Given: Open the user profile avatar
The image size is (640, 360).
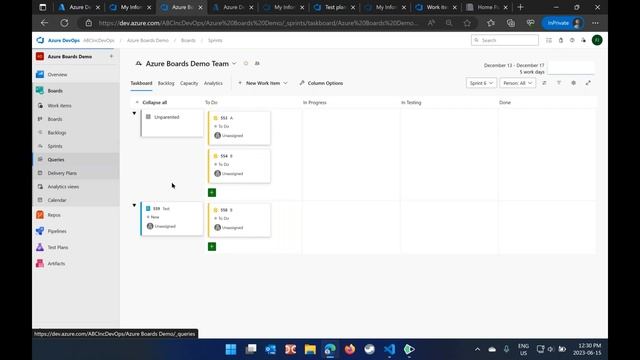Looking at the screenshot, I should (597, 40).
